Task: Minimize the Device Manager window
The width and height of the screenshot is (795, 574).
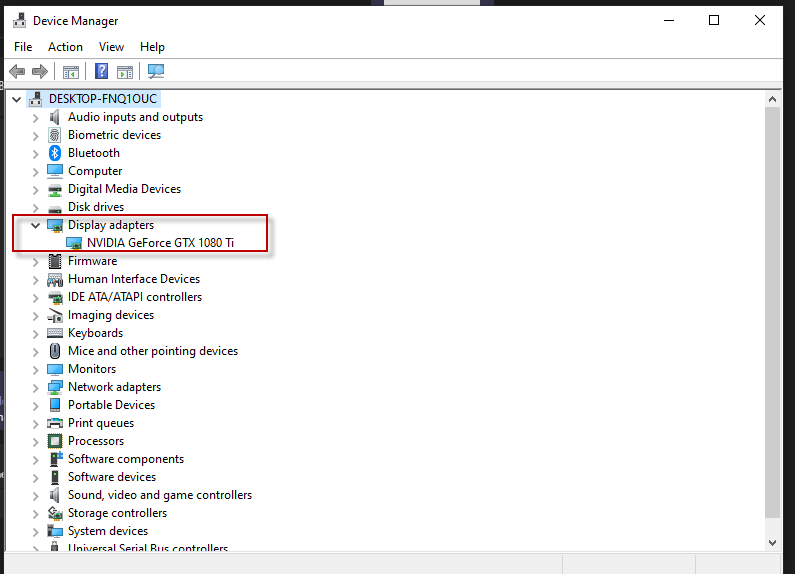Action: pyautogui.click(x=669, y=20)
